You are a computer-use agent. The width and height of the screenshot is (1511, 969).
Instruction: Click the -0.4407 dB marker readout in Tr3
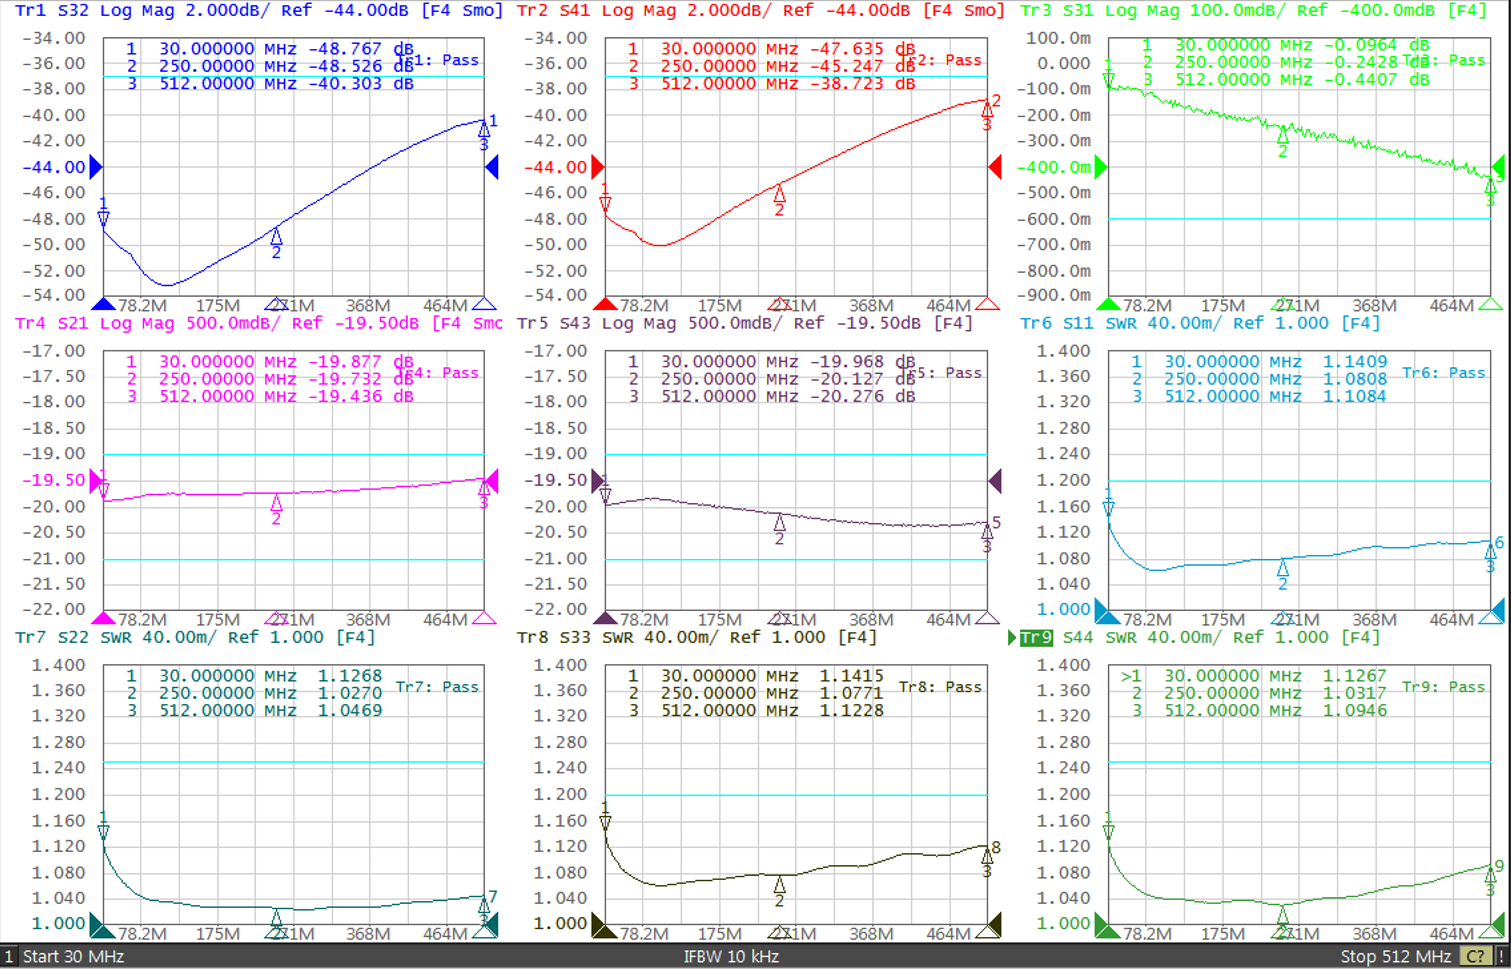click(1375, 79)
